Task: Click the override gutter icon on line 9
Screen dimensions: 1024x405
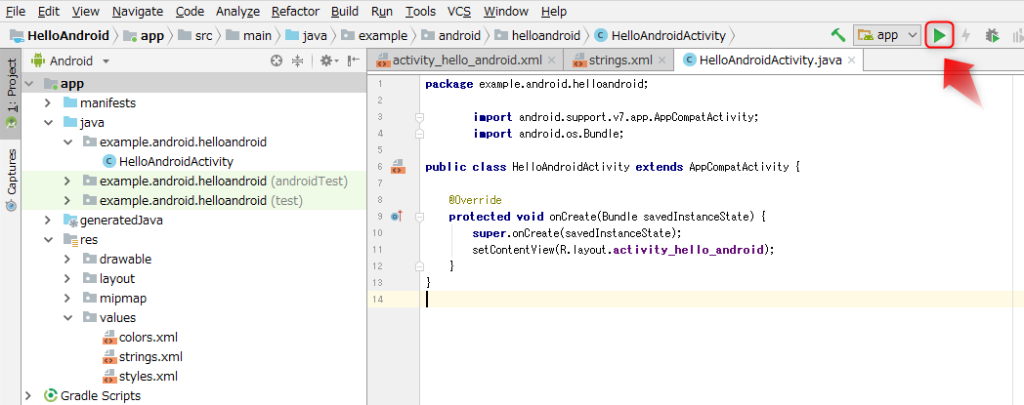Action: pos(398,216)
